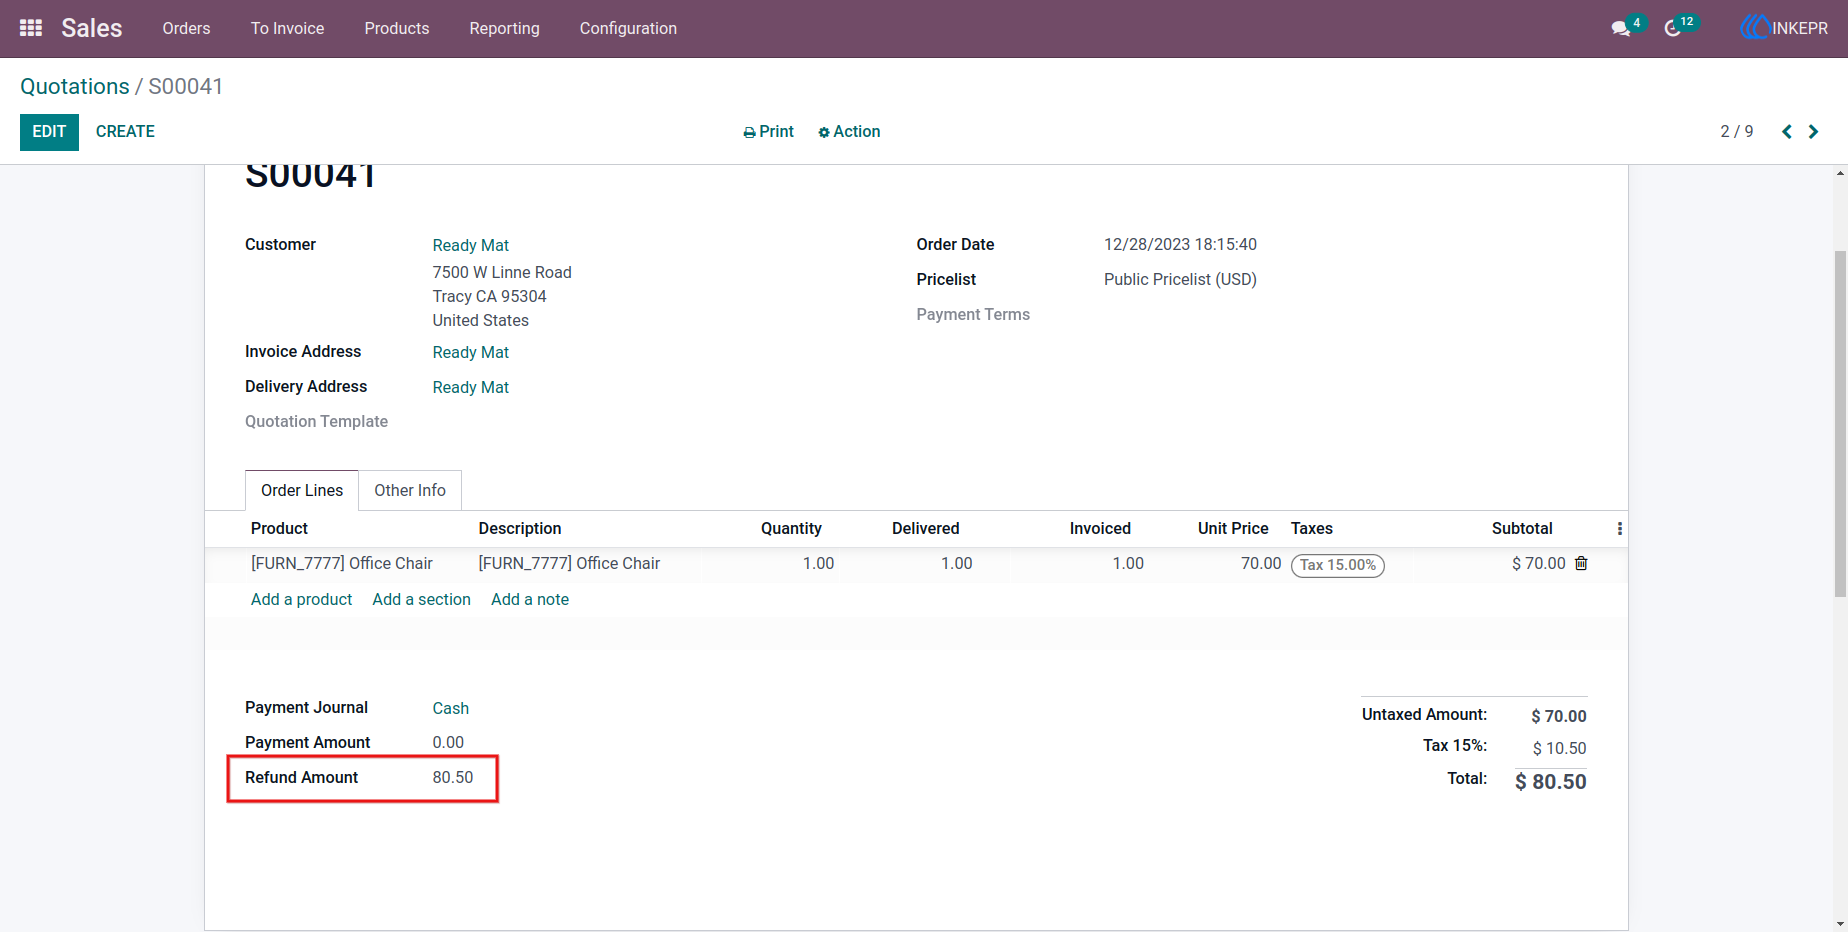Open the Action dropdown

[849, 132]
